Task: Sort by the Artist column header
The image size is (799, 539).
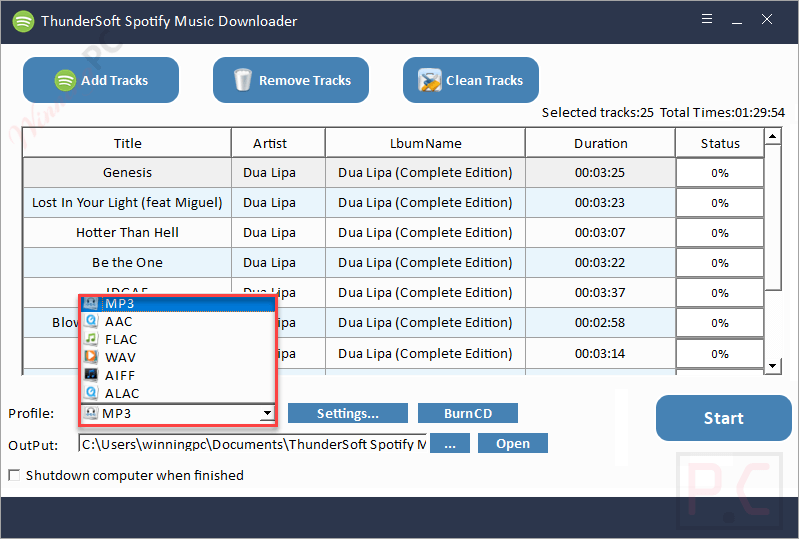Action: (x=278, y=143)
